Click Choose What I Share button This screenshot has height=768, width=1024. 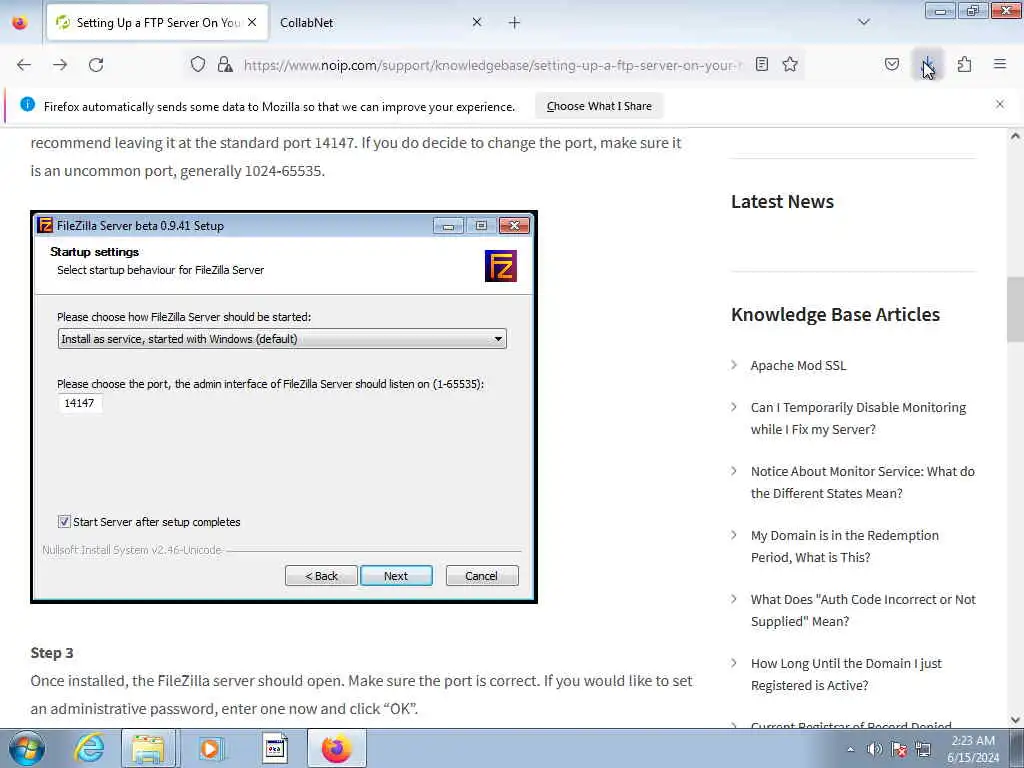coord(599,106)
